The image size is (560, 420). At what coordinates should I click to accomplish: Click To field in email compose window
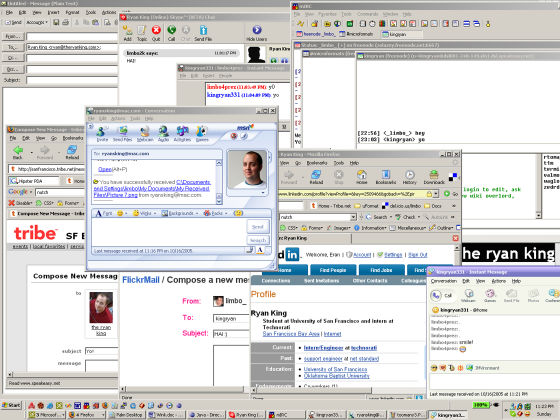pos(72,47)
